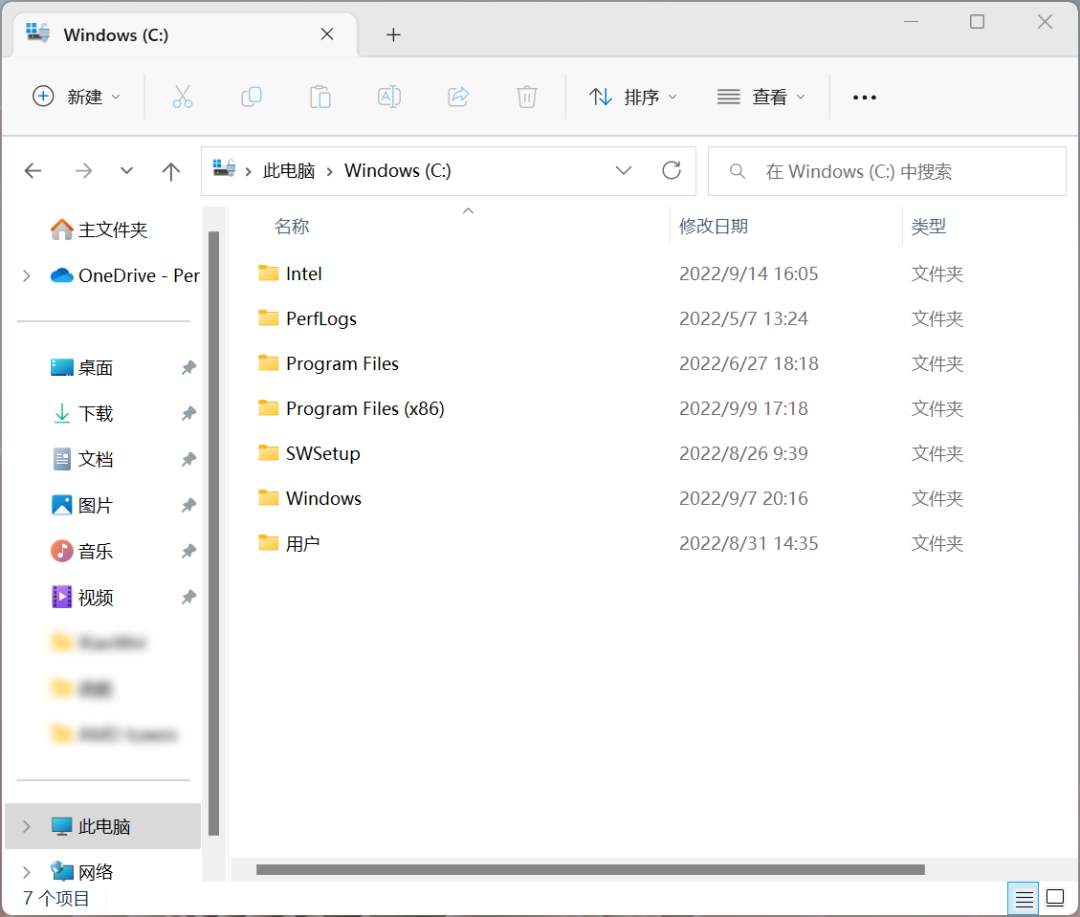This screenshot has width=1080, height=917.
Task: Switch to details view layout icon
Action: point(1024,899)
